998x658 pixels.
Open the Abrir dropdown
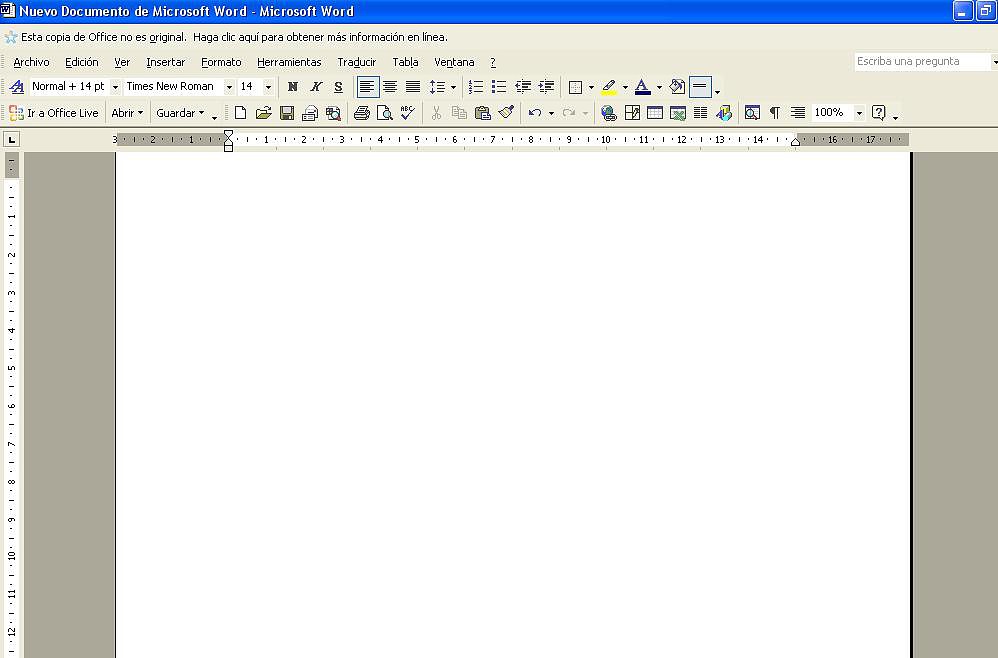click(x=127, y=113)
